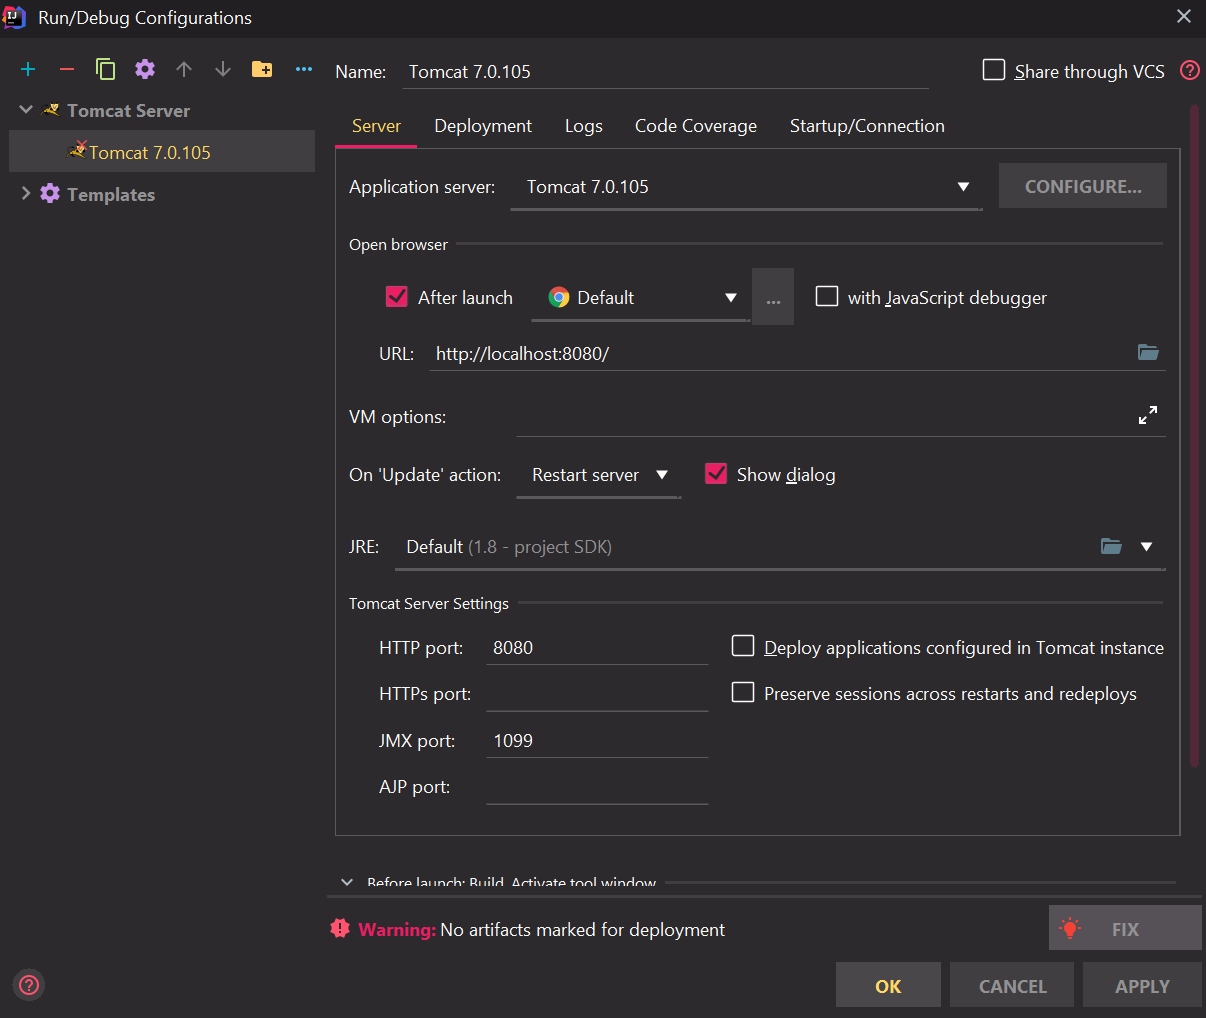Viewport: 1206px width, 1018px height.
Task: Create new folder with the folder-plus icon
Action: [x=262, y=69]
